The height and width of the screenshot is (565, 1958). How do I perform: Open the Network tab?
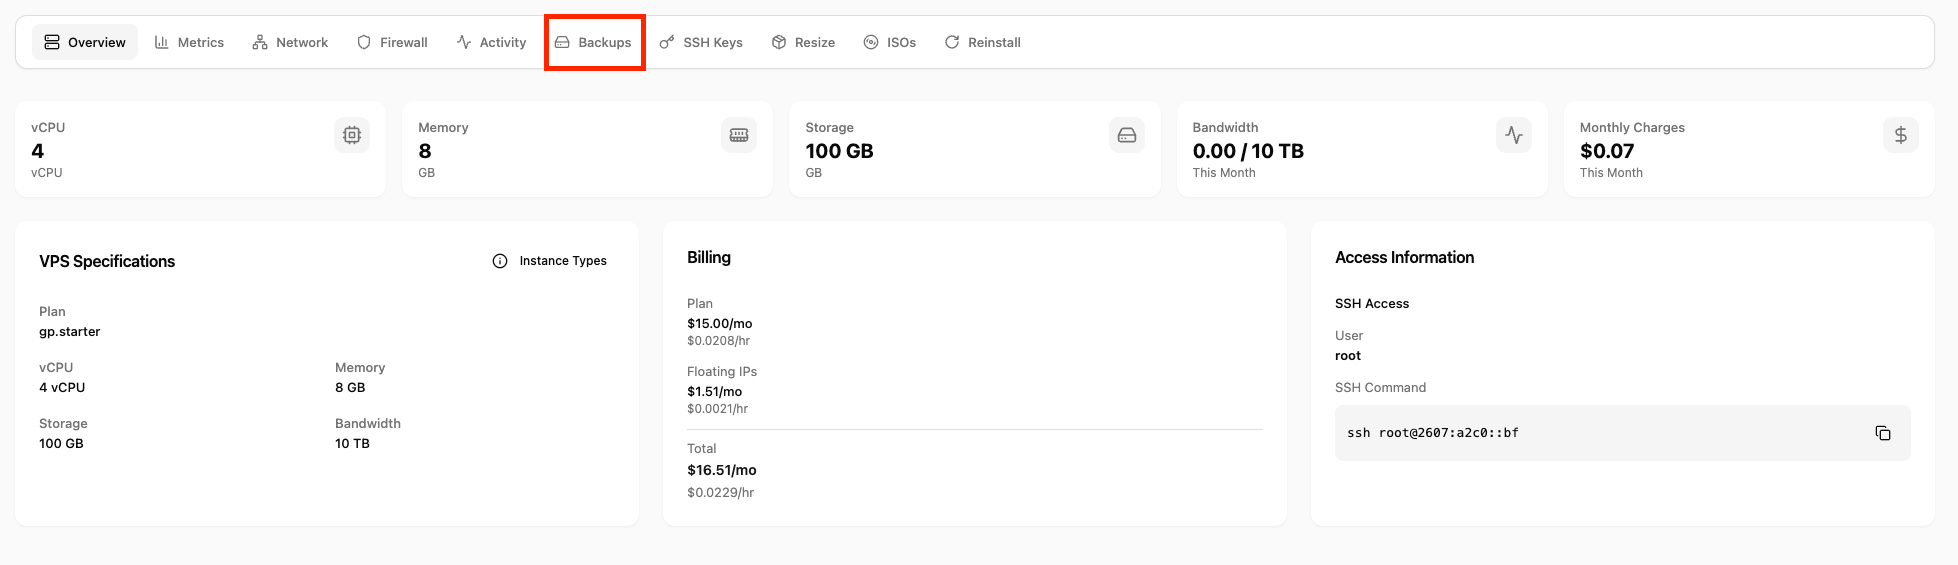(290, 42)
